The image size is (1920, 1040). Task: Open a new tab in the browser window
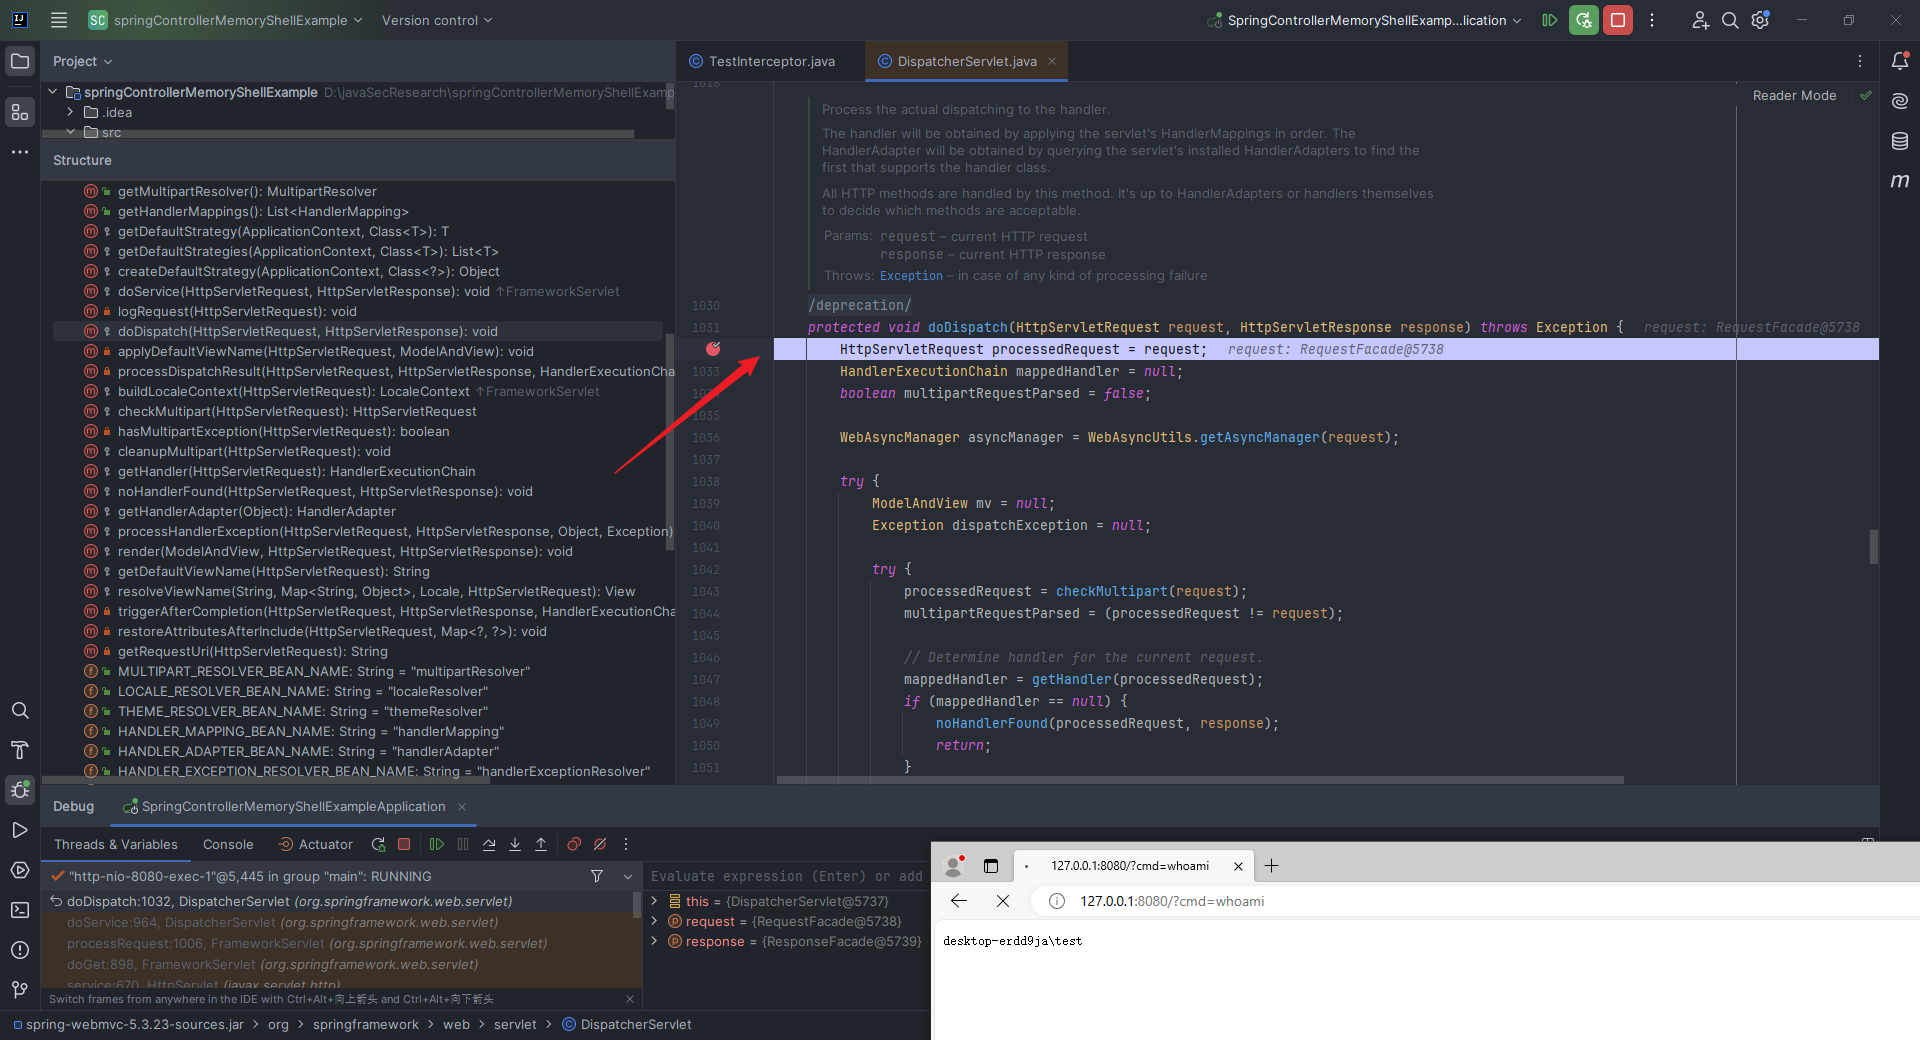[x=1271, y=866]
